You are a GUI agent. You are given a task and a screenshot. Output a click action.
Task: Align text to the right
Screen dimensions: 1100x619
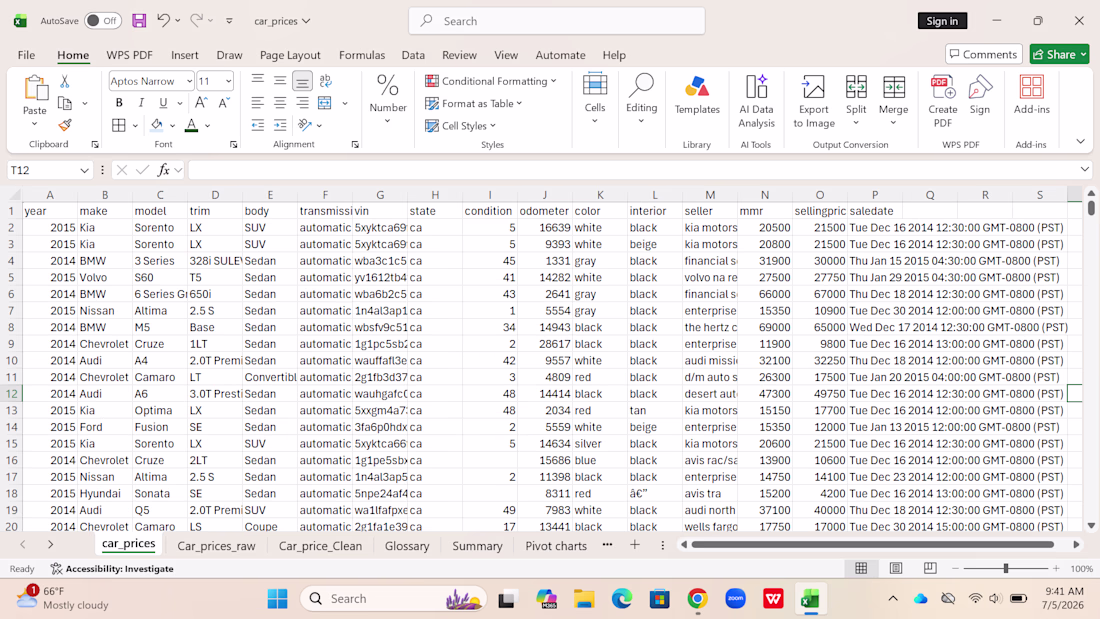pos(302,103)
